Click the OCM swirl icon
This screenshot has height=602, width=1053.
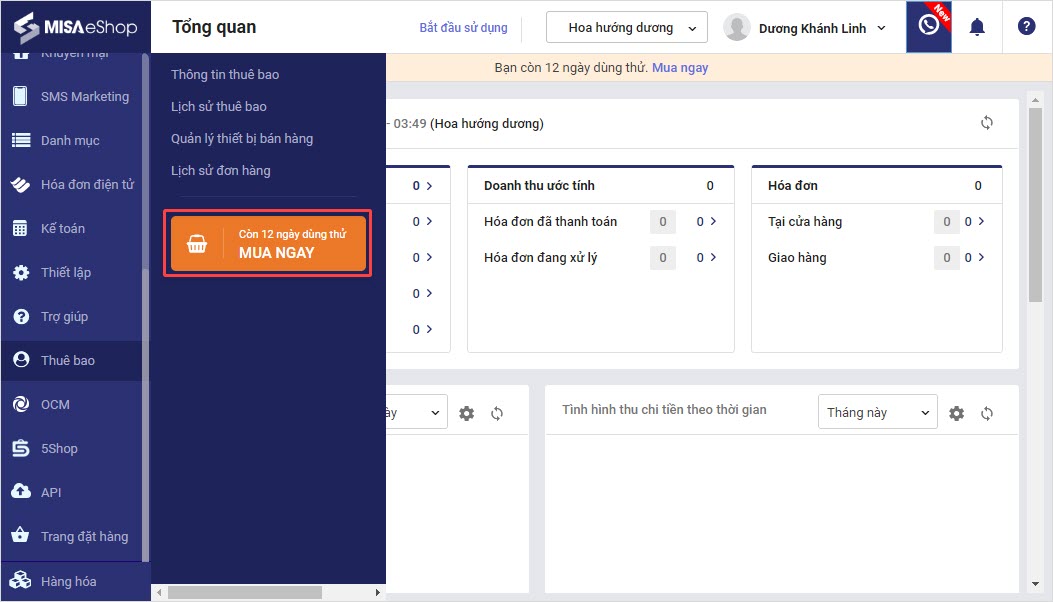click(21, 404)
